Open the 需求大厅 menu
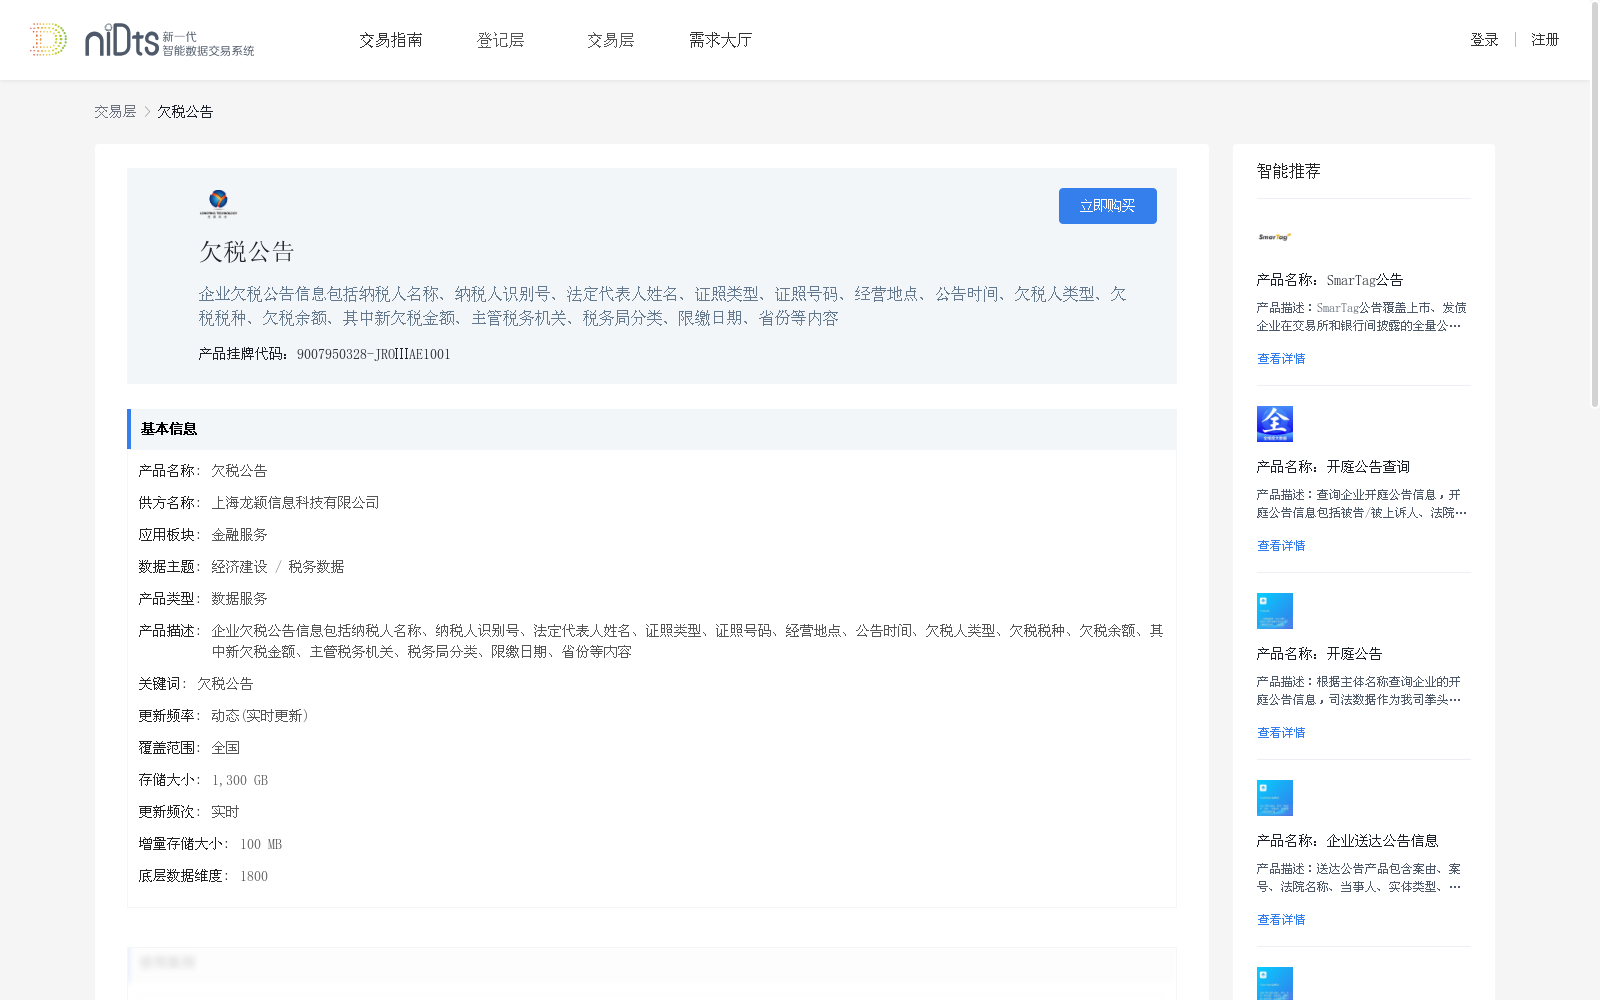 click(720, 40)
